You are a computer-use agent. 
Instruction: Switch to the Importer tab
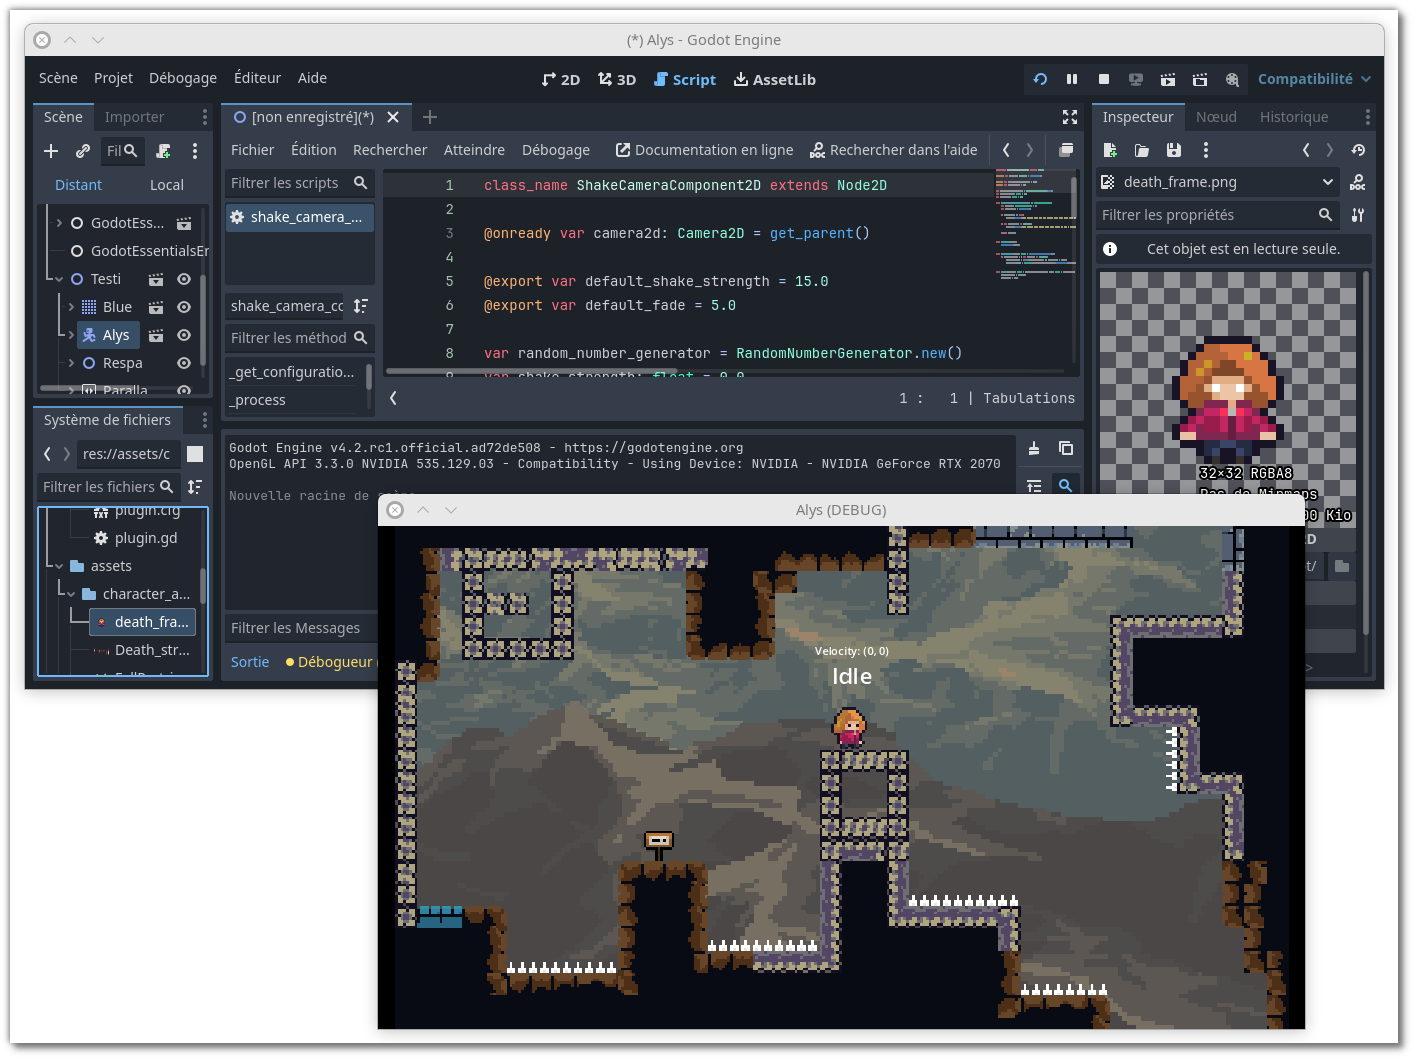point(134,117)
